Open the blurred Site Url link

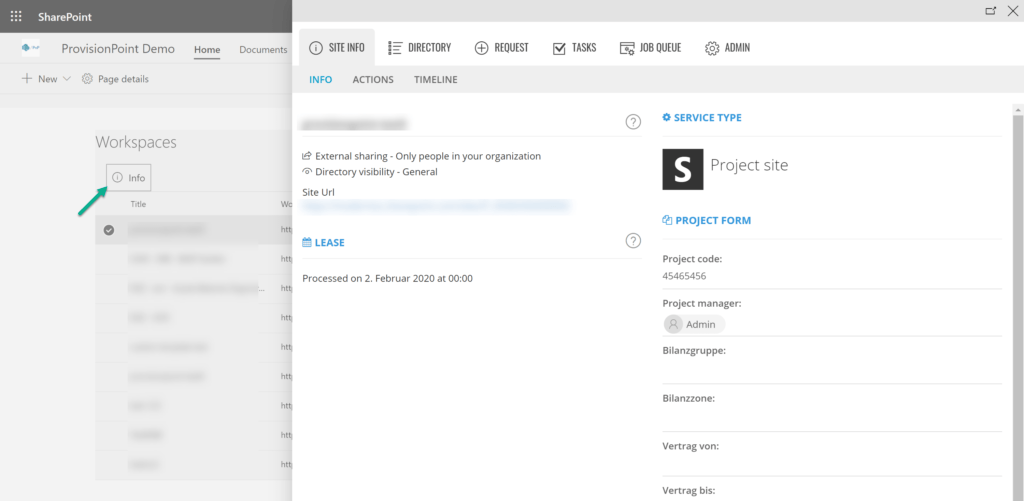tap(436, 206)
